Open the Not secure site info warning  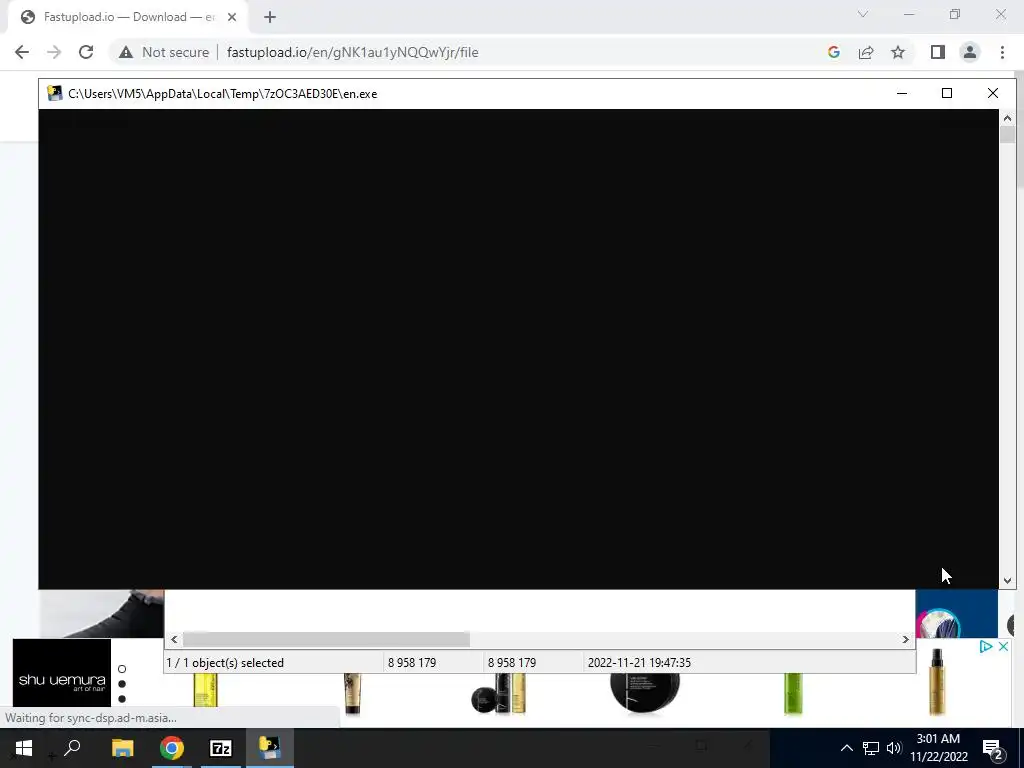[x=164, y=52]
